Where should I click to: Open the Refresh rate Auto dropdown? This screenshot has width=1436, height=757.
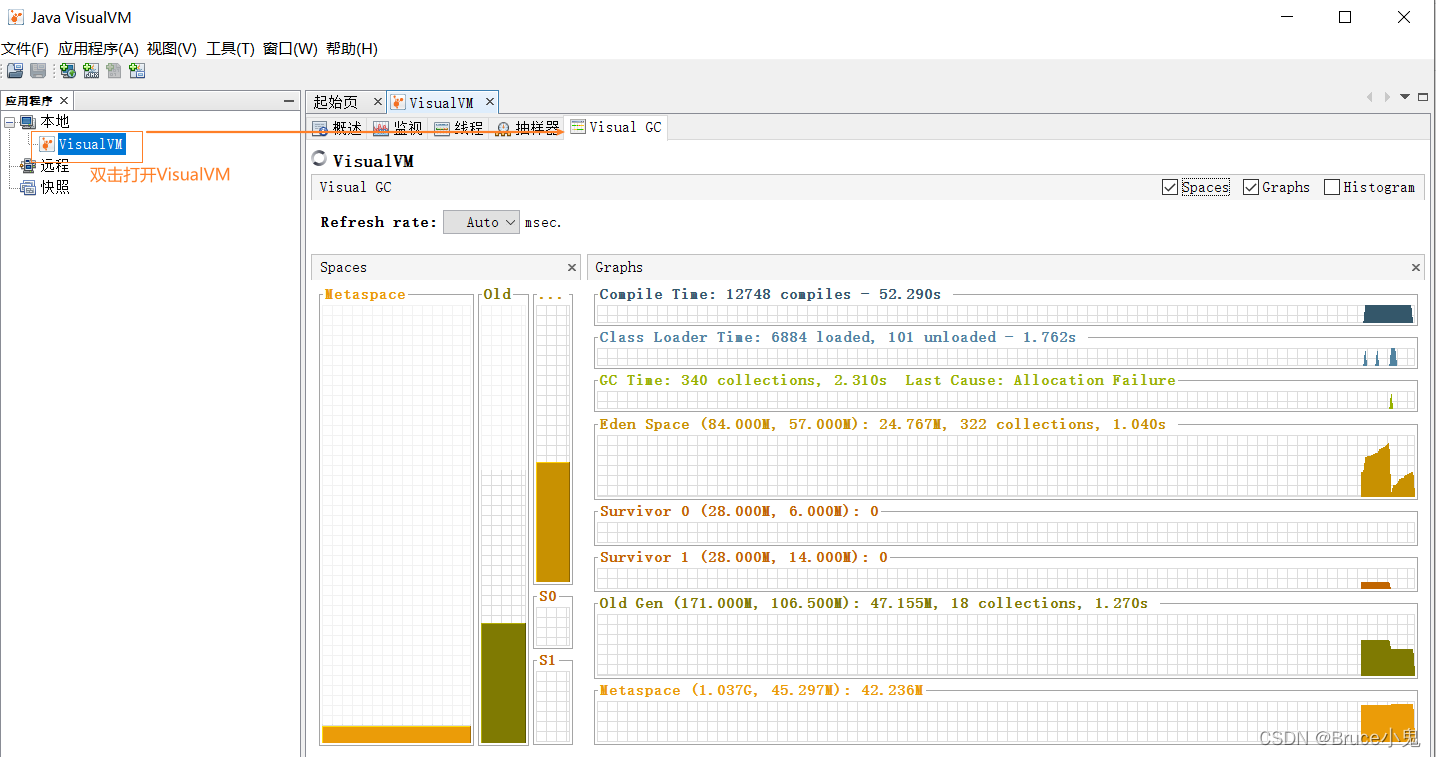[482, 222]
